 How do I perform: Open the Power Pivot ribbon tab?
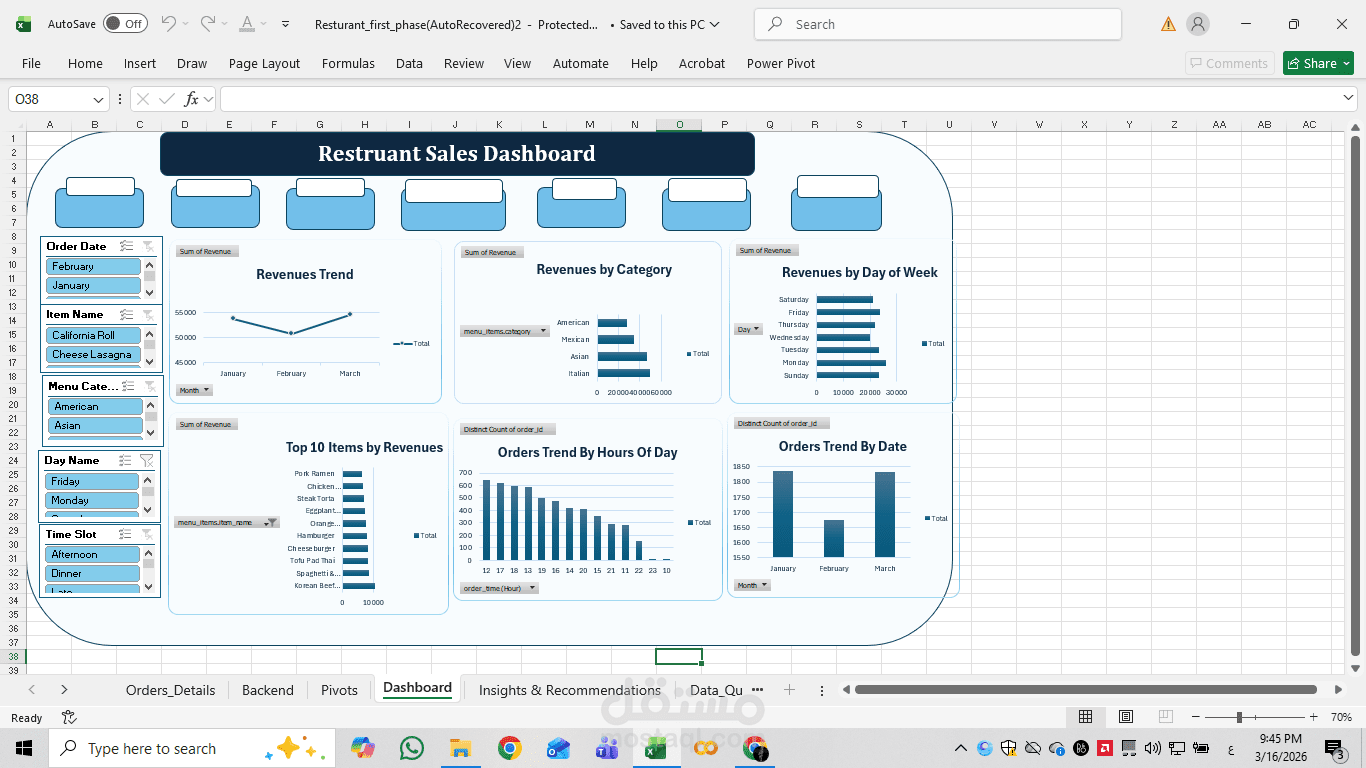pos(780,63)
